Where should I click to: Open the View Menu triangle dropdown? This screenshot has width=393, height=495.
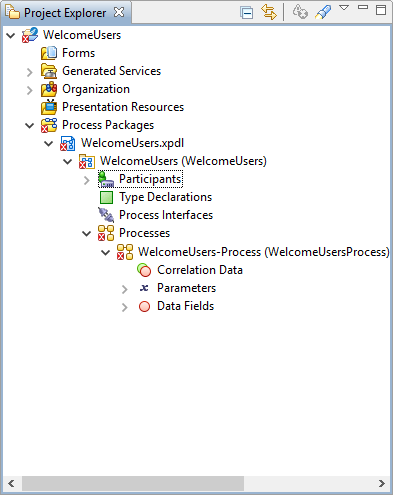(x=344, y=8)
